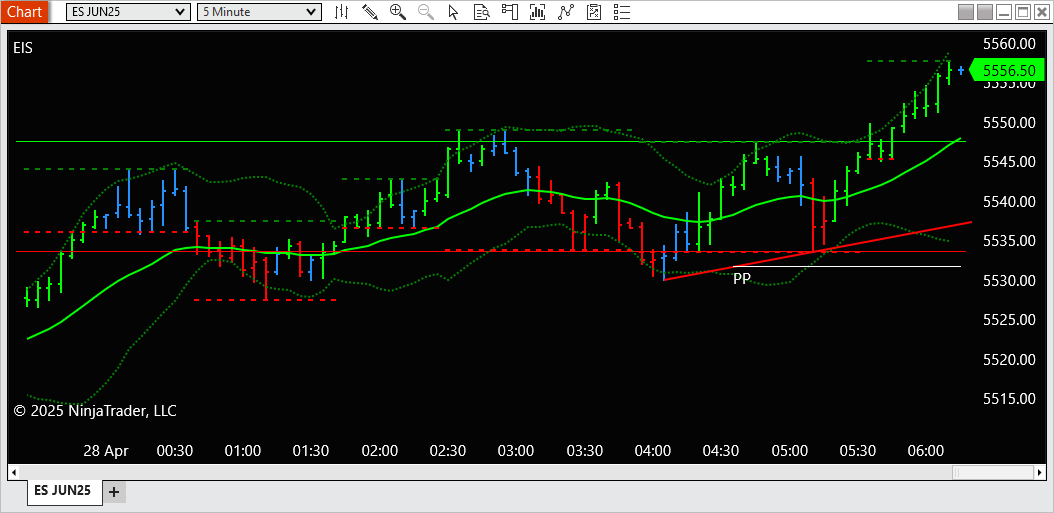The height and width of the screenshot is (513, 1054).
Task: Click the Chart menu button
Action: [x=24, y=11]
